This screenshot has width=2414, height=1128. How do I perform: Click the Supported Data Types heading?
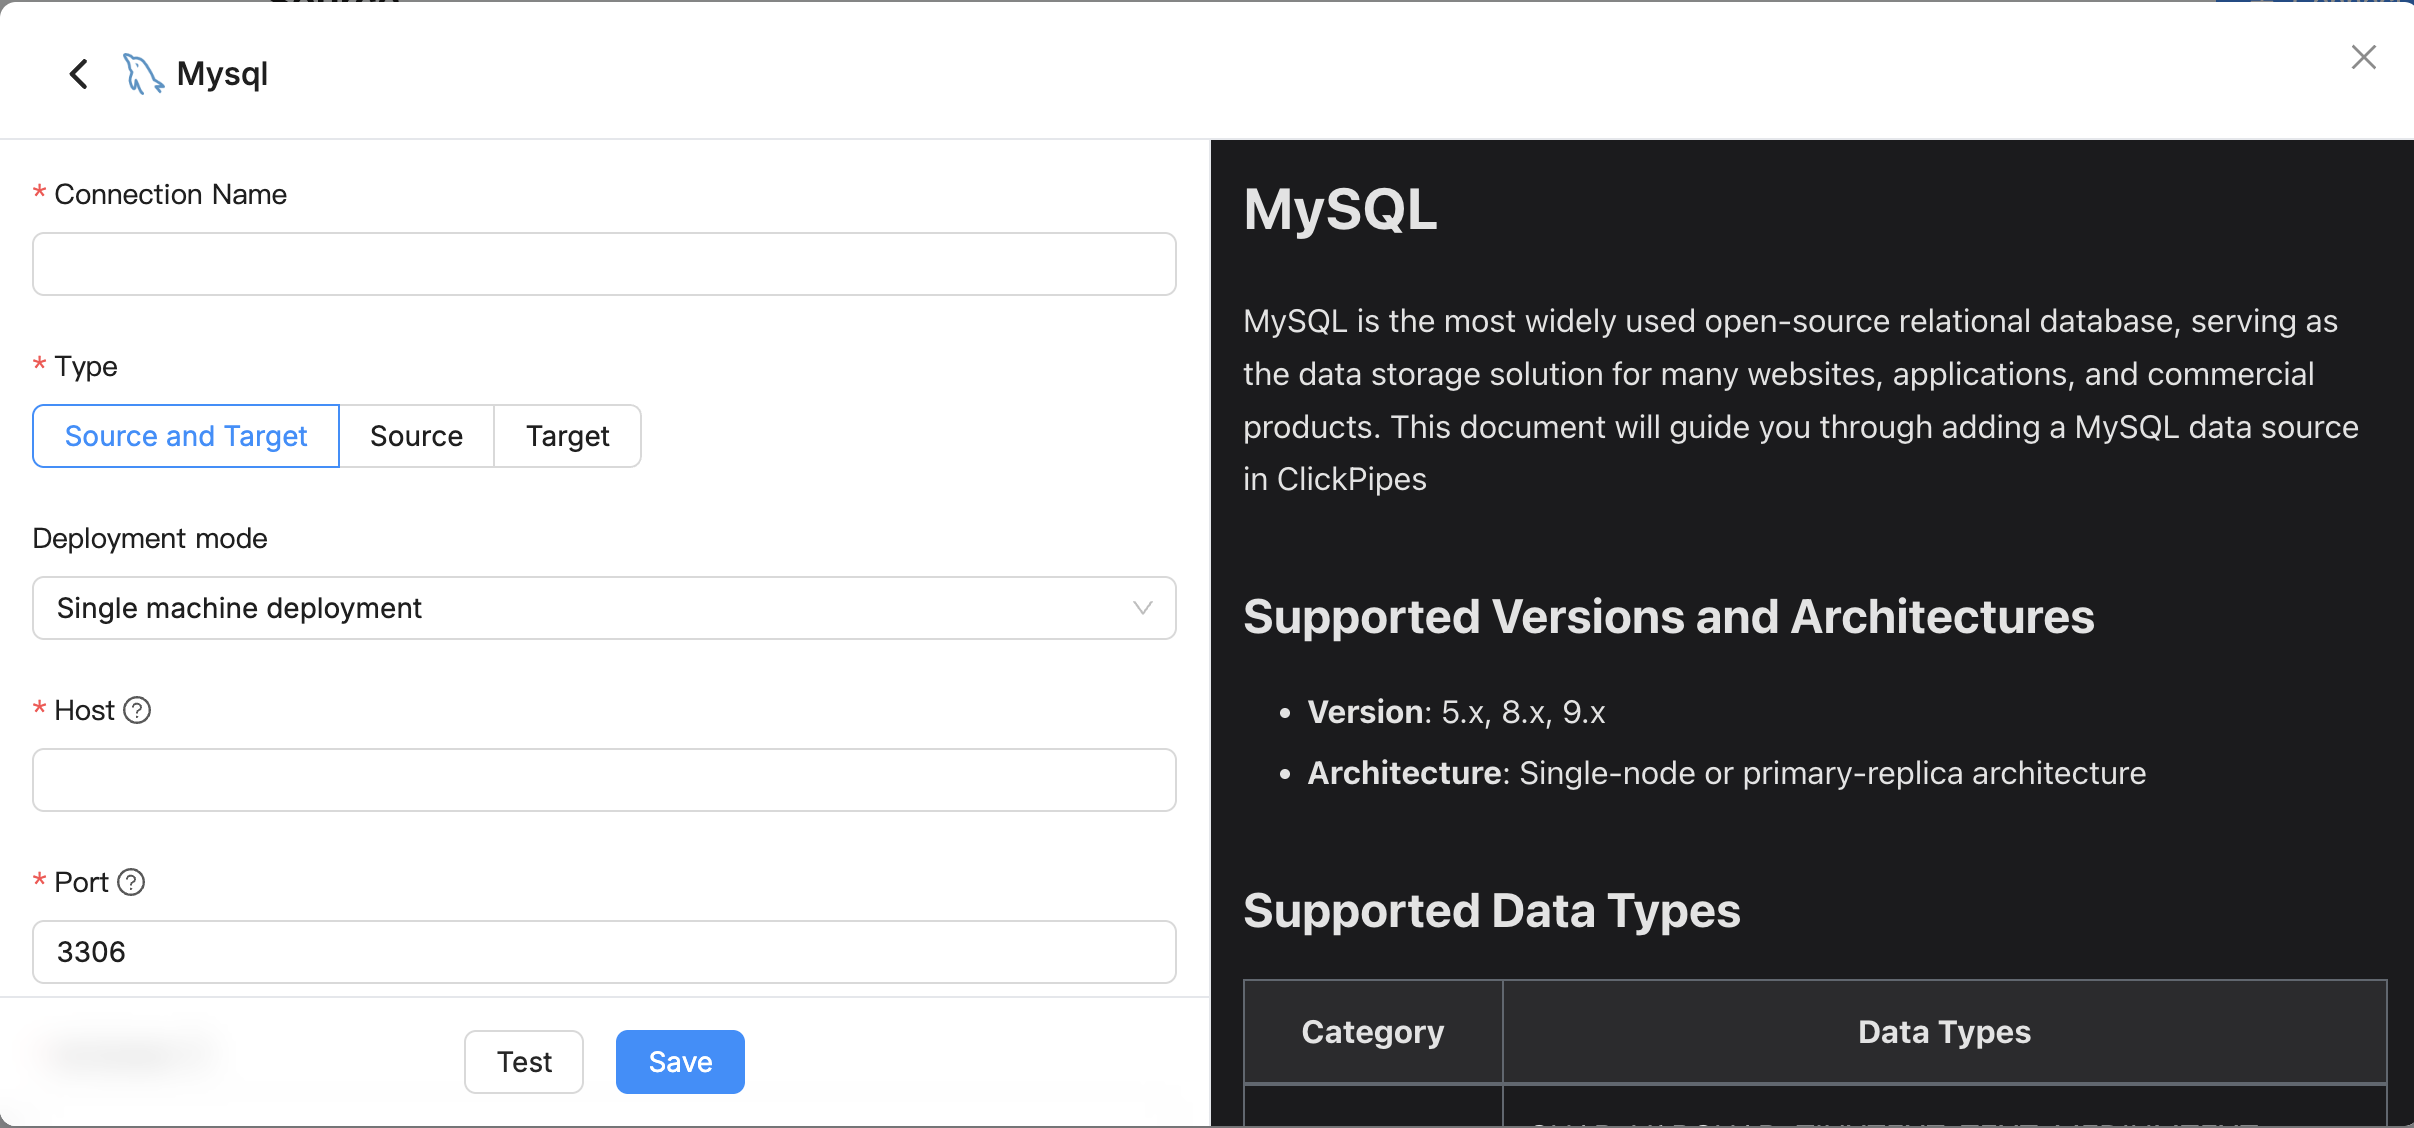coord(1491,911)
